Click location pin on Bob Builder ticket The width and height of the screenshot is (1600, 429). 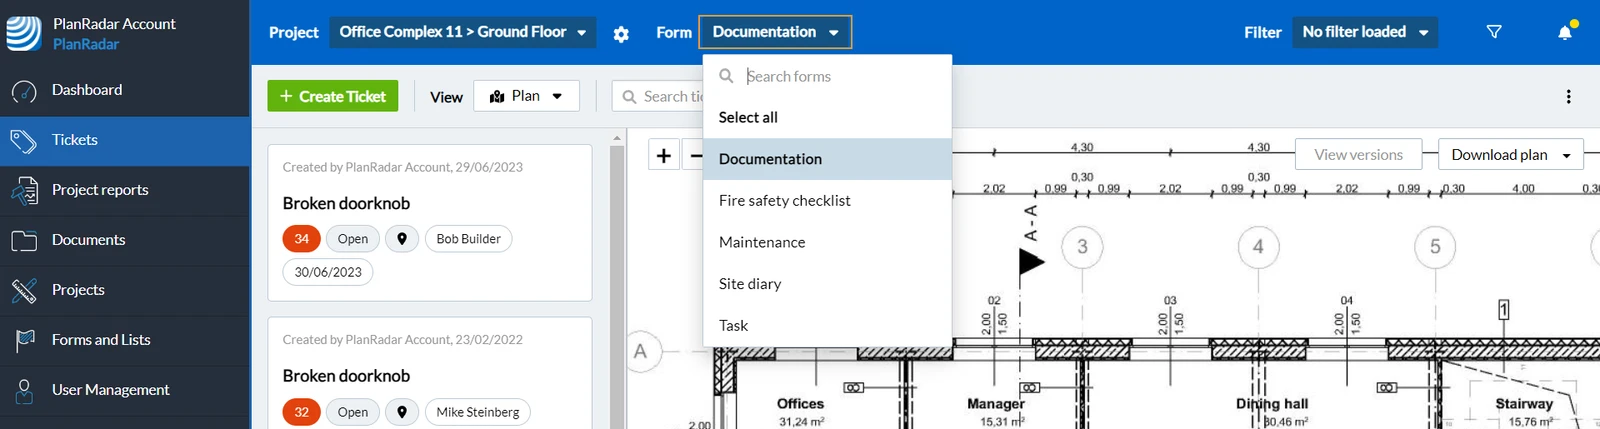pos(402,239)
